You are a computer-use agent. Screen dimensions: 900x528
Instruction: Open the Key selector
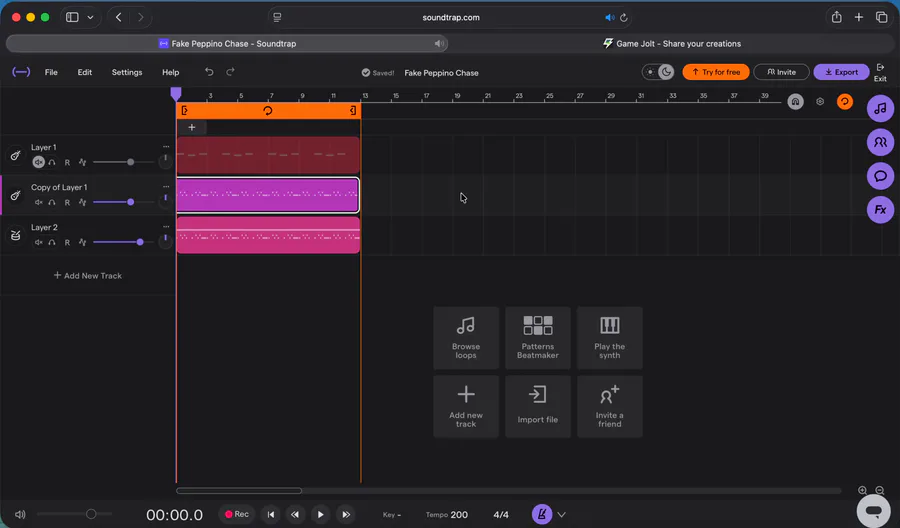pyautogui.click(x=391, y=515)
